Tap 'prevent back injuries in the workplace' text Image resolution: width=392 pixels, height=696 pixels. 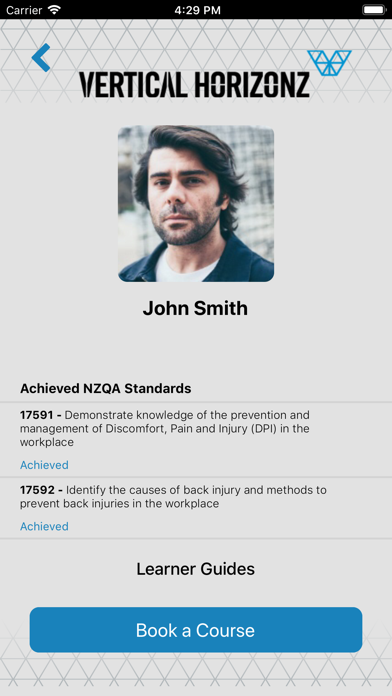pos(119,504)
